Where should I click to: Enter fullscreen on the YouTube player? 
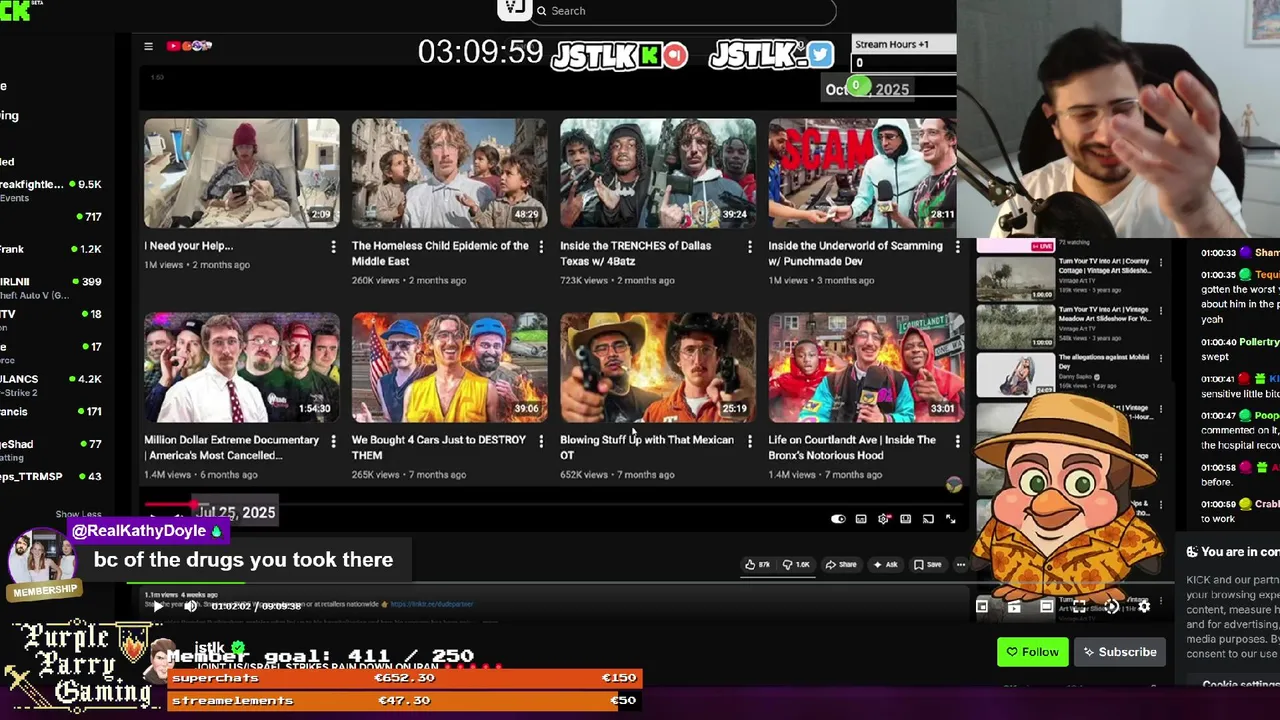point(951,519)
